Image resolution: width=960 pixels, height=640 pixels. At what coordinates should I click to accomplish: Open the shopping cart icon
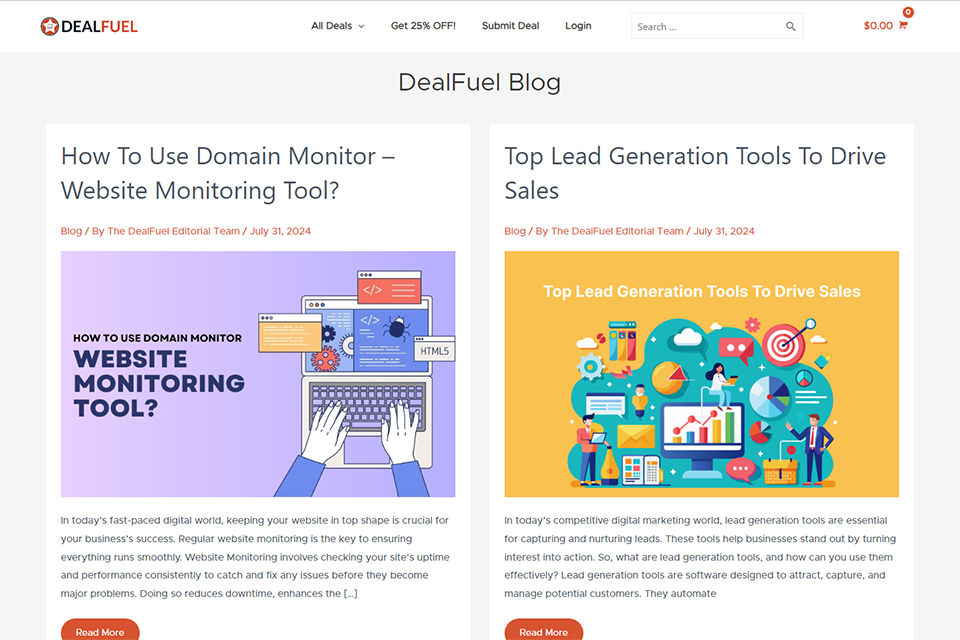[902, 25]
